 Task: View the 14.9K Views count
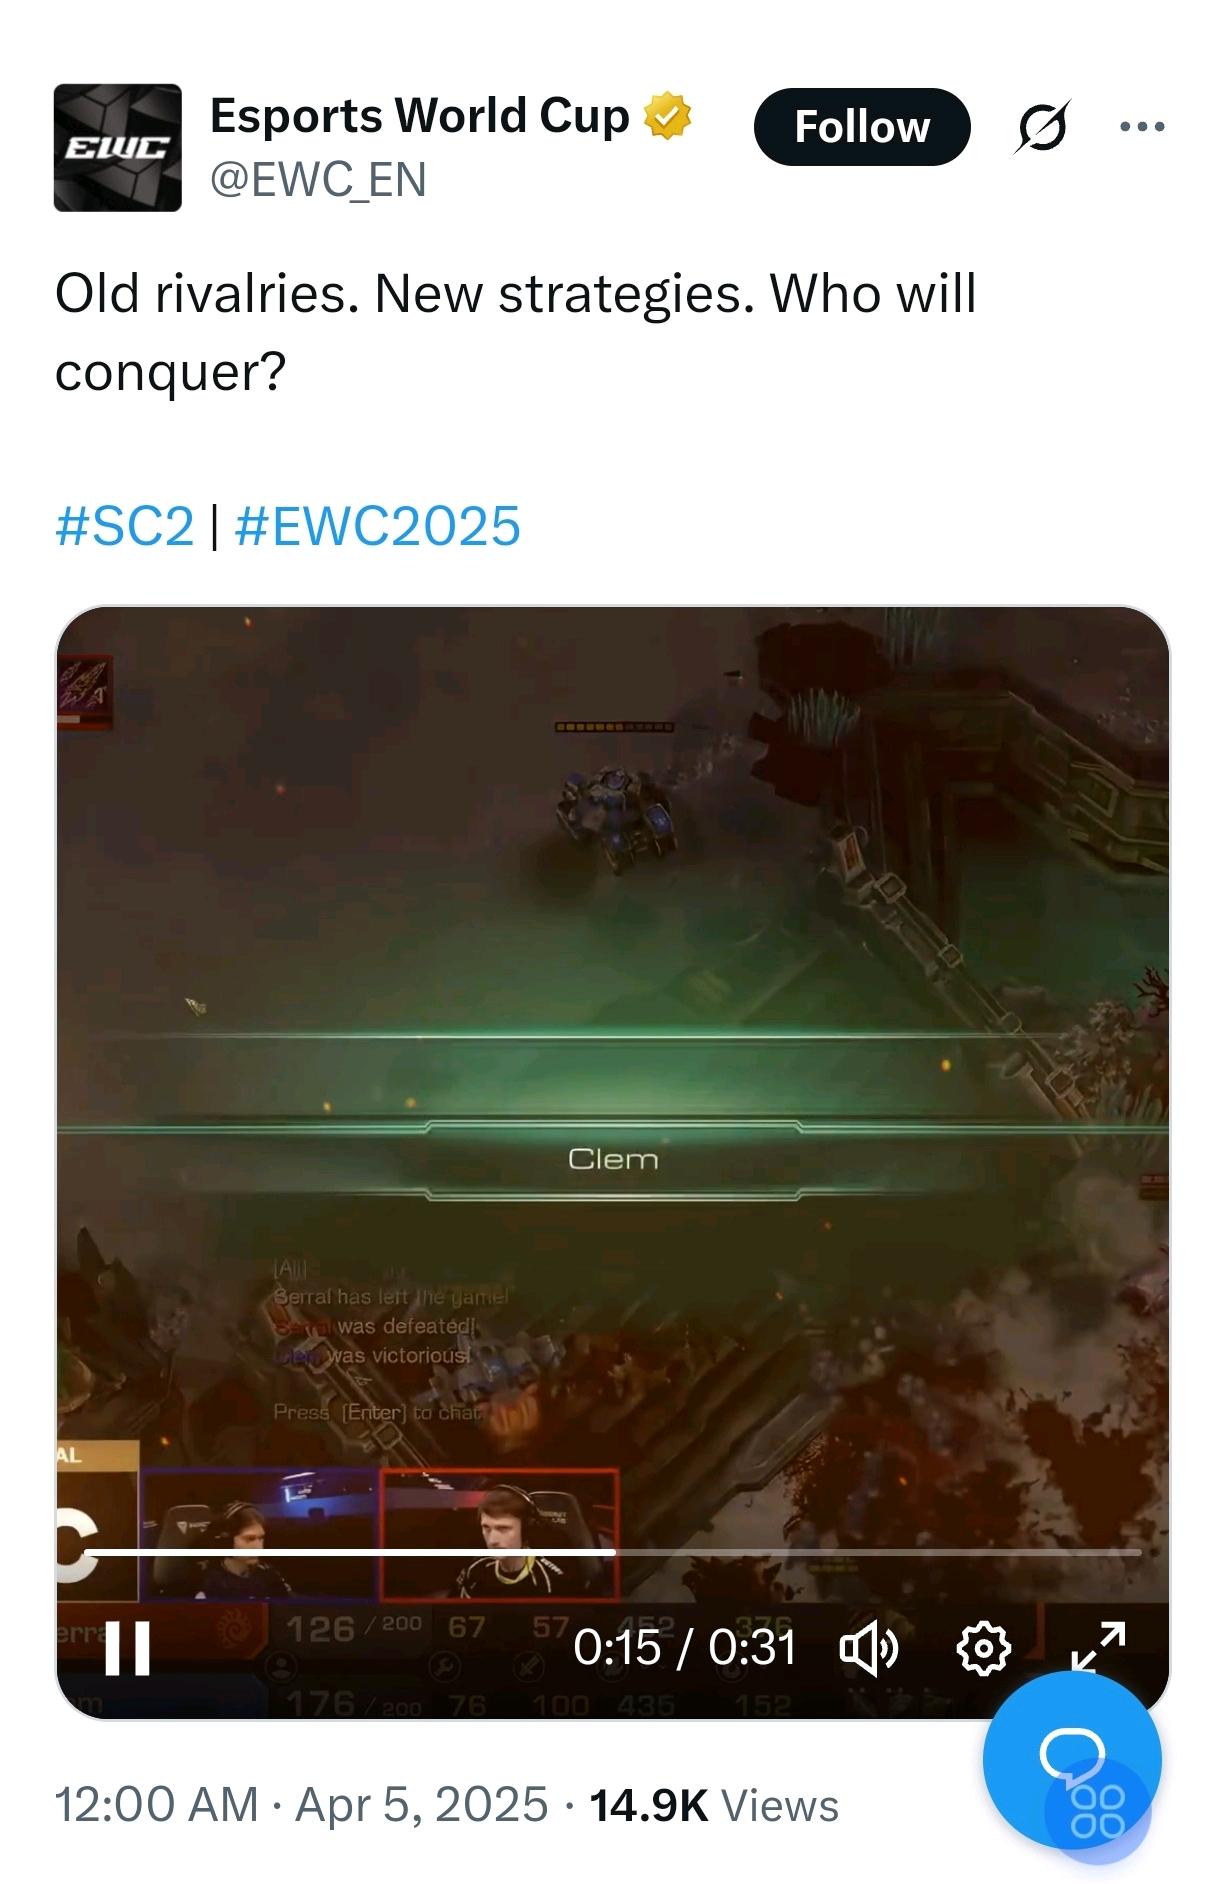tap(714, 1805)
